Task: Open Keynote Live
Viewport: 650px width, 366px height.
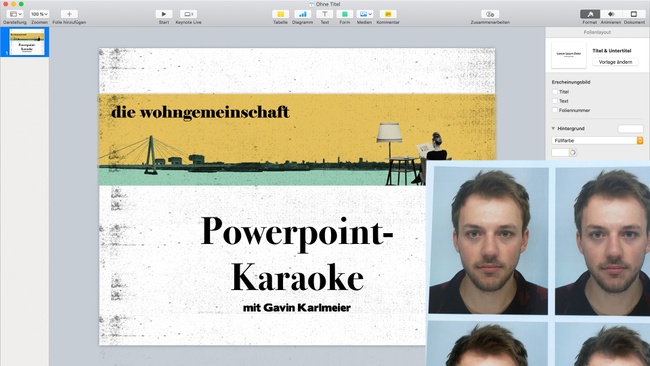Action: pyautogui.click(x=188, y=14)
